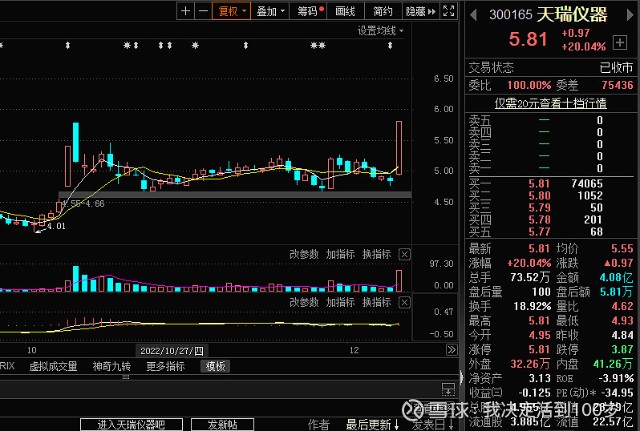Click the date label 2022/10/27/四

click(171, 351)
